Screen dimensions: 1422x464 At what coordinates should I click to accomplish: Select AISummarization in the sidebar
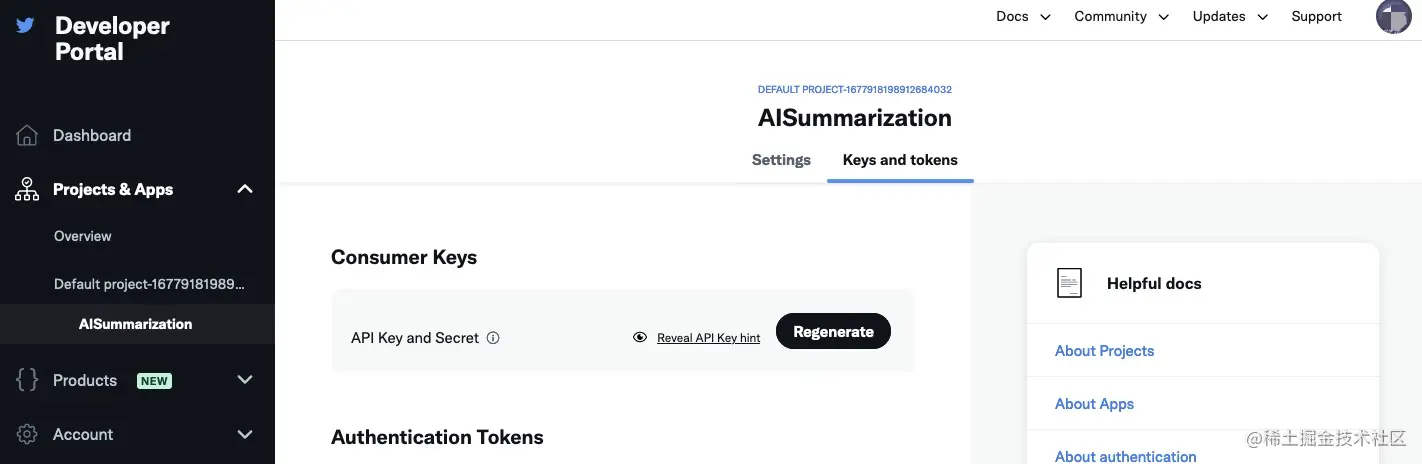[136, 324]
